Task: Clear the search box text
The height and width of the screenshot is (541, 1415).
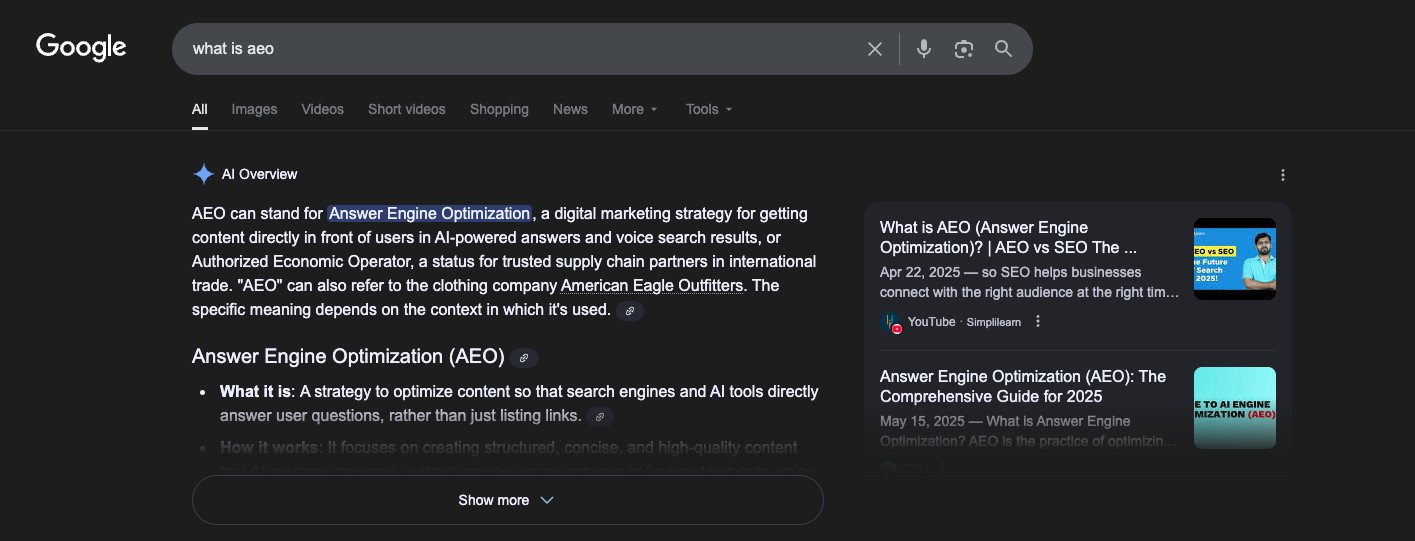Action: tap(875, 49)
